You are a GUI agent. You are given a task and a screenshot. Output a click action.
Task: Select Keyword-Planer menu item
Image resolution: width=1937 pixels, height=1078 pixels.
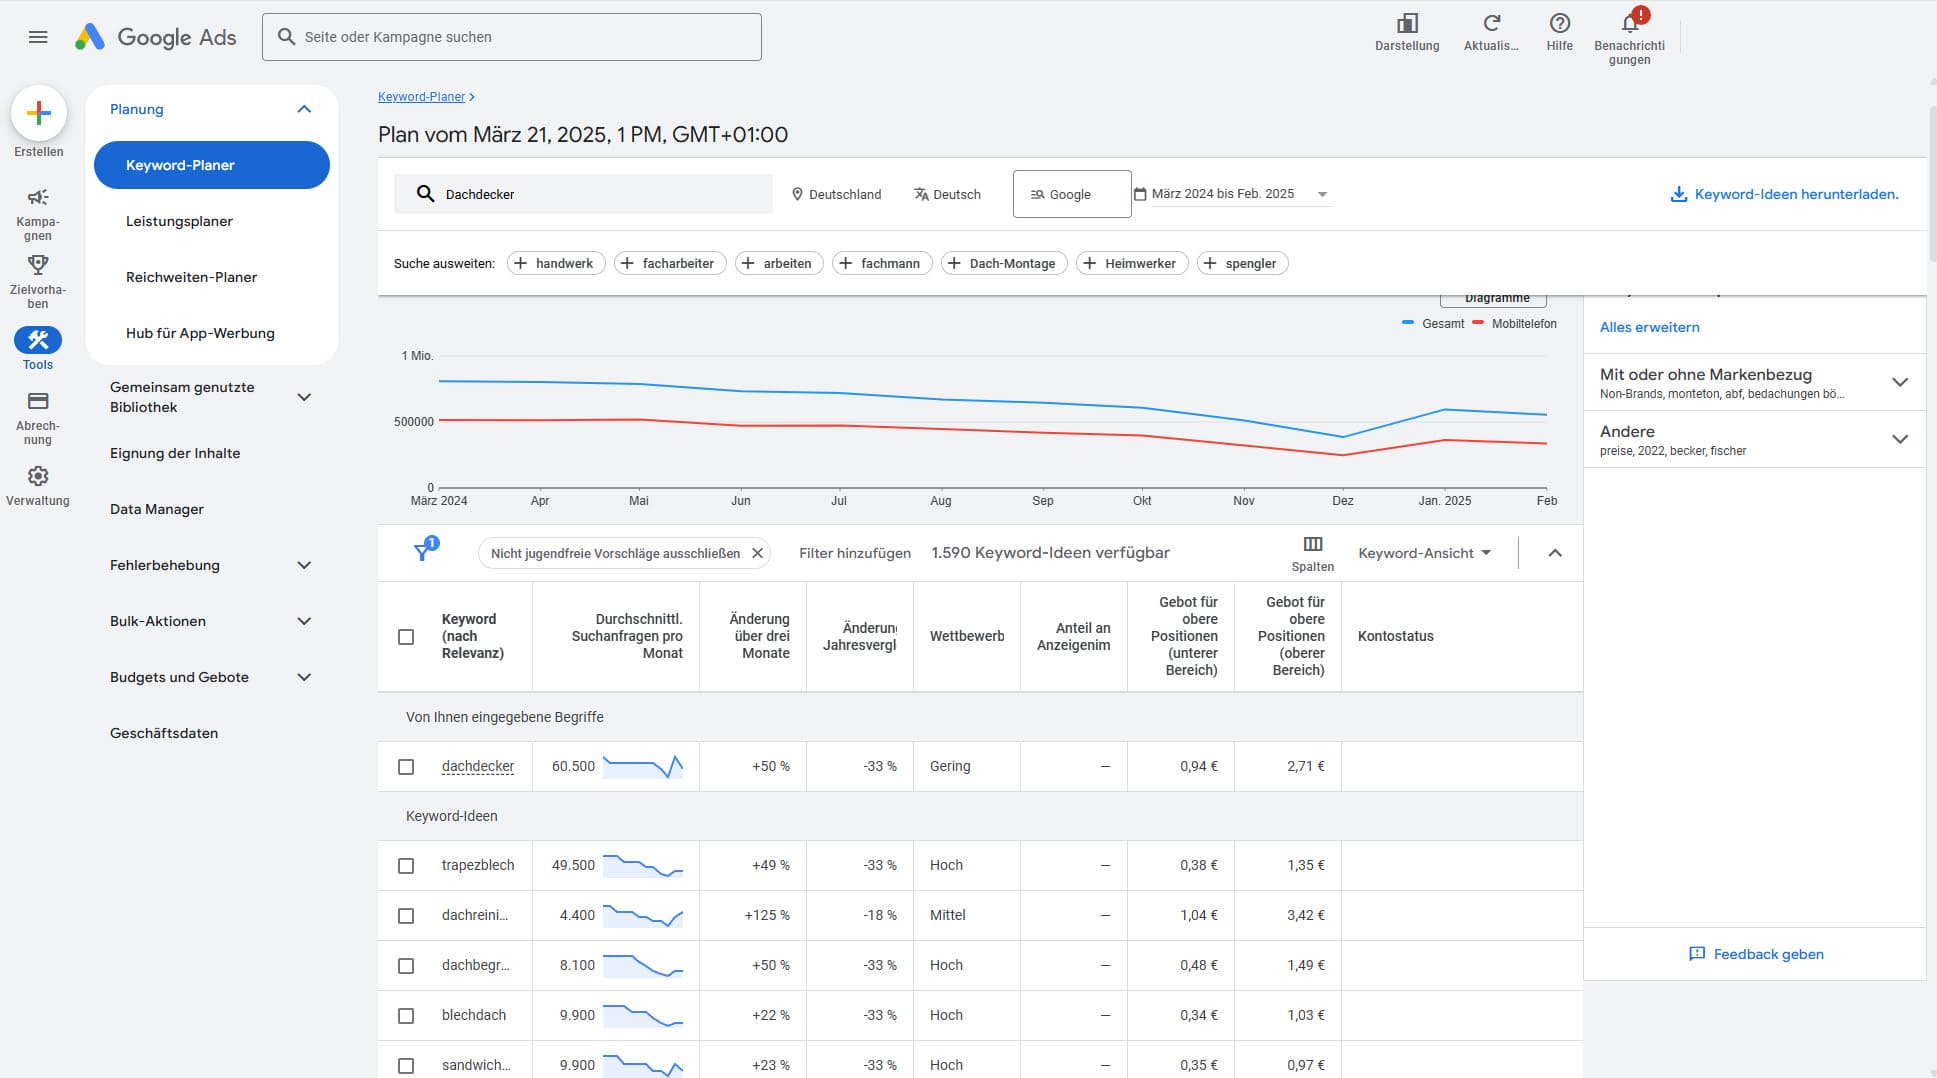pos(212,165)
